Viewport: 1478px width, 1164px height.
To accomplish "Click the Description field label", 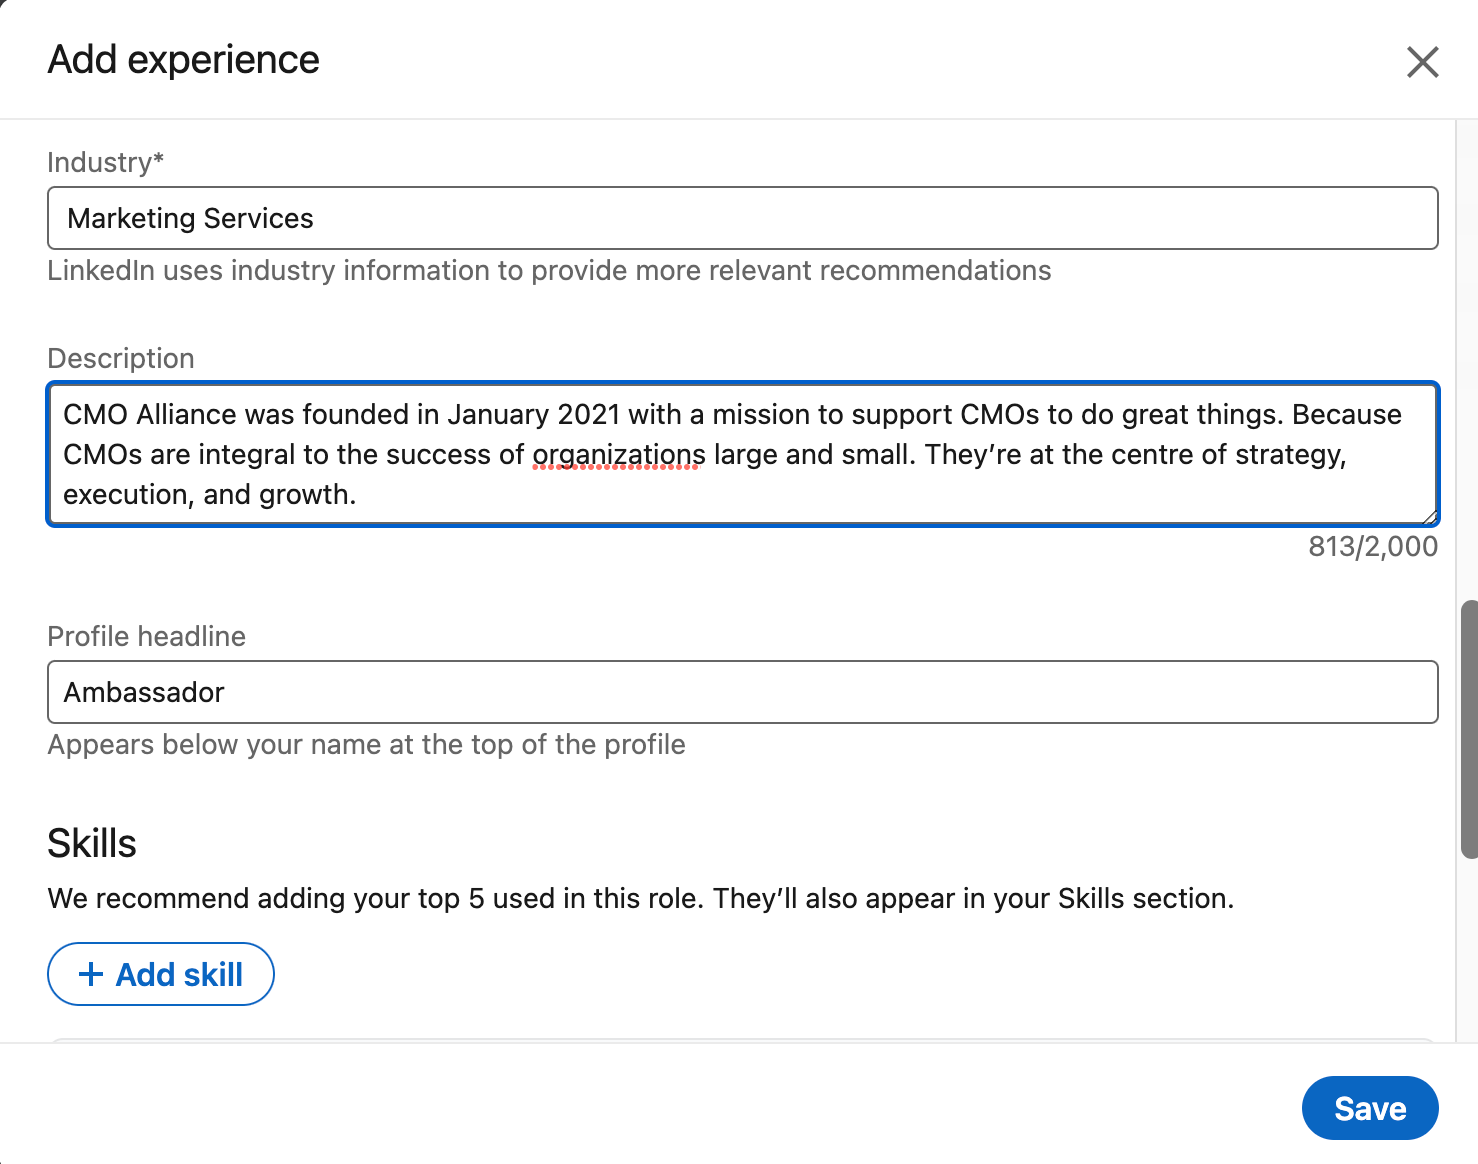I will (121, 358).
